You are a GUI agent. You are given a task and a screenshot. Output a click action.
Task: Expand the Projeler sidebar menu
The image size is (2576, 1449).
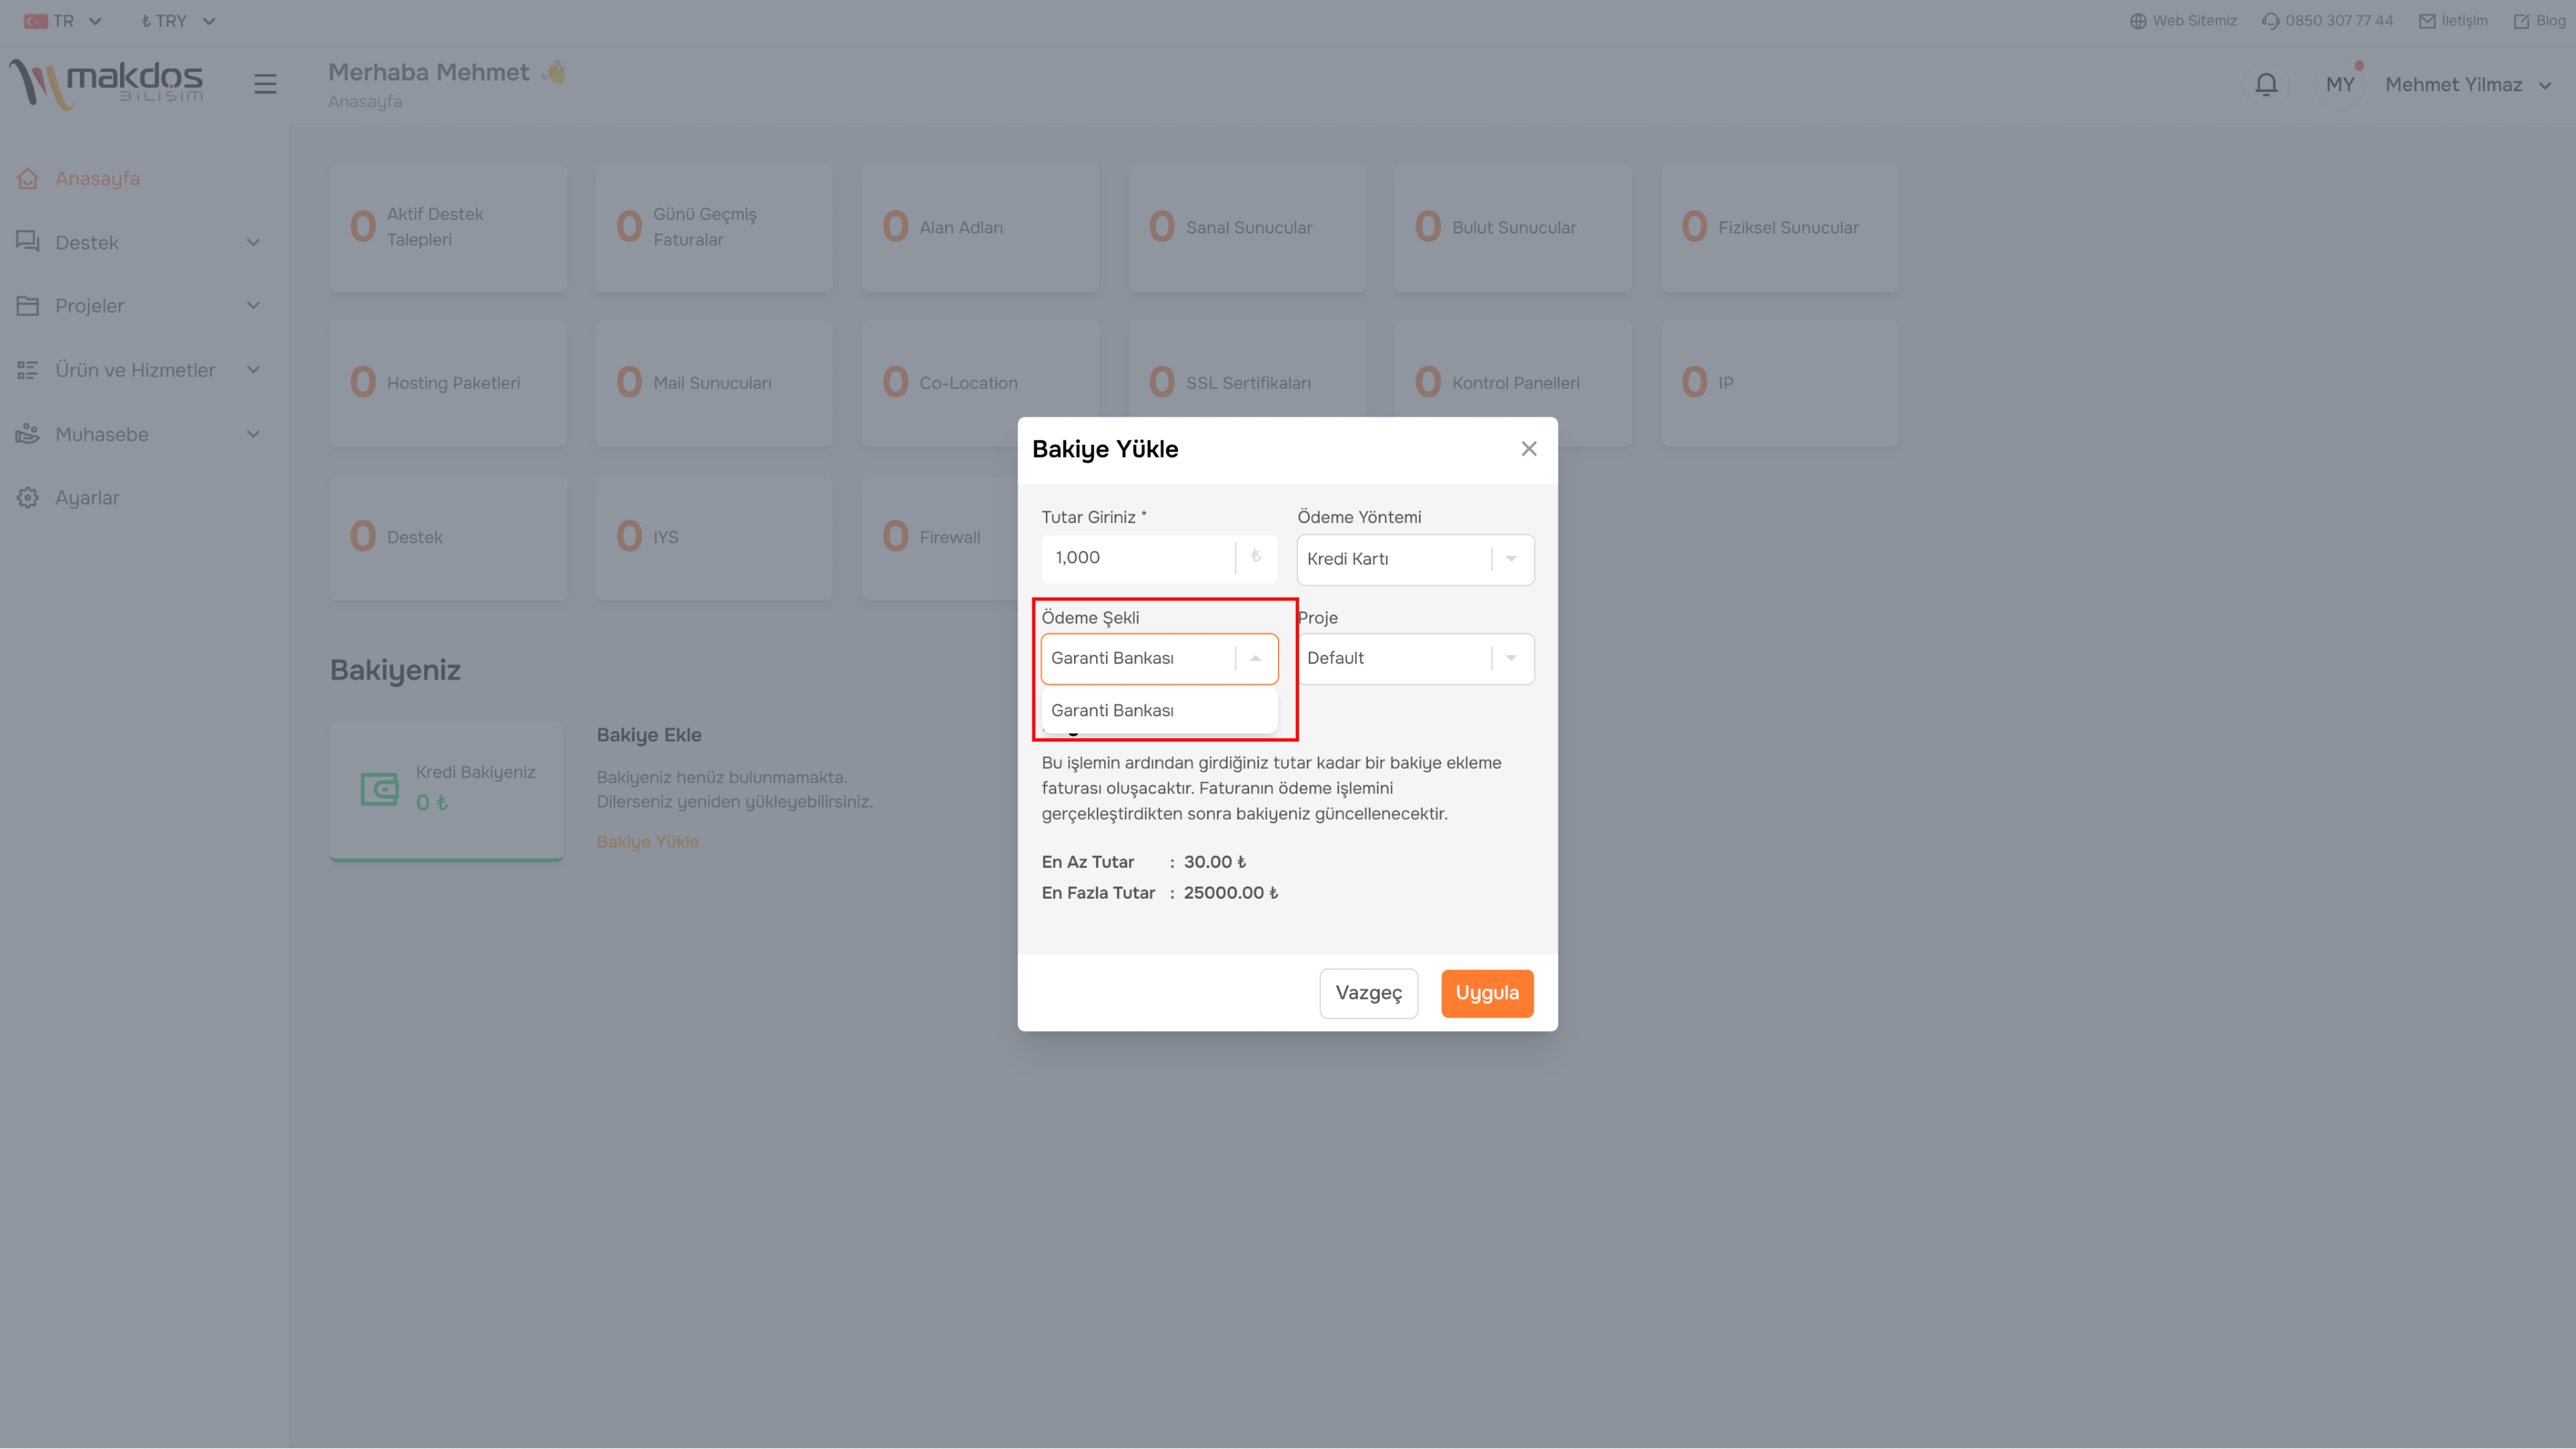pyautogui.click(x=138, y=306)
